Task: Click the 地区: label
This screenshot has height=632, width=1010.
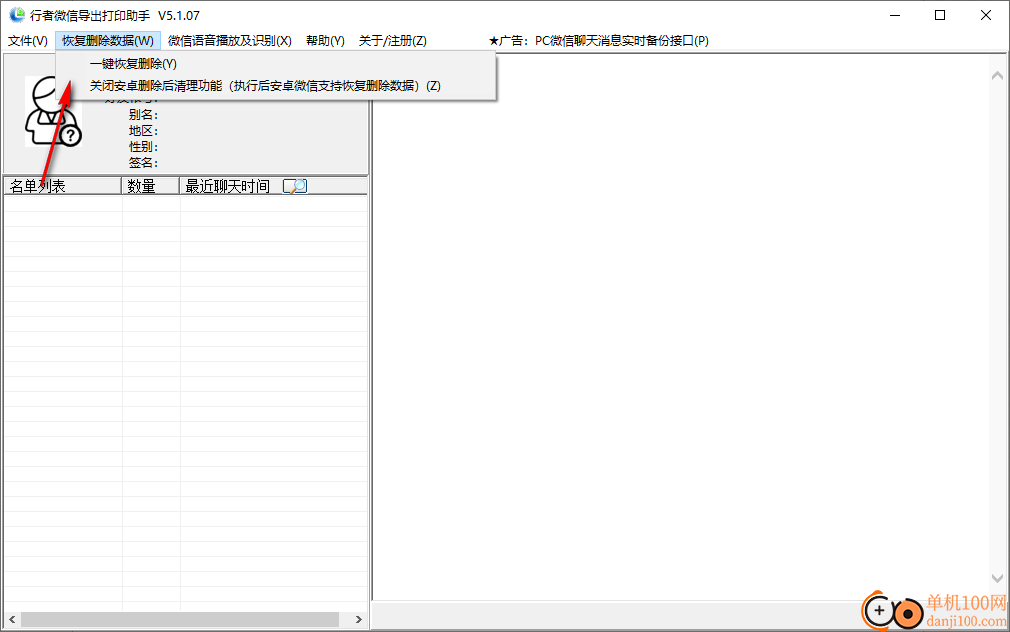Action: 143,131
